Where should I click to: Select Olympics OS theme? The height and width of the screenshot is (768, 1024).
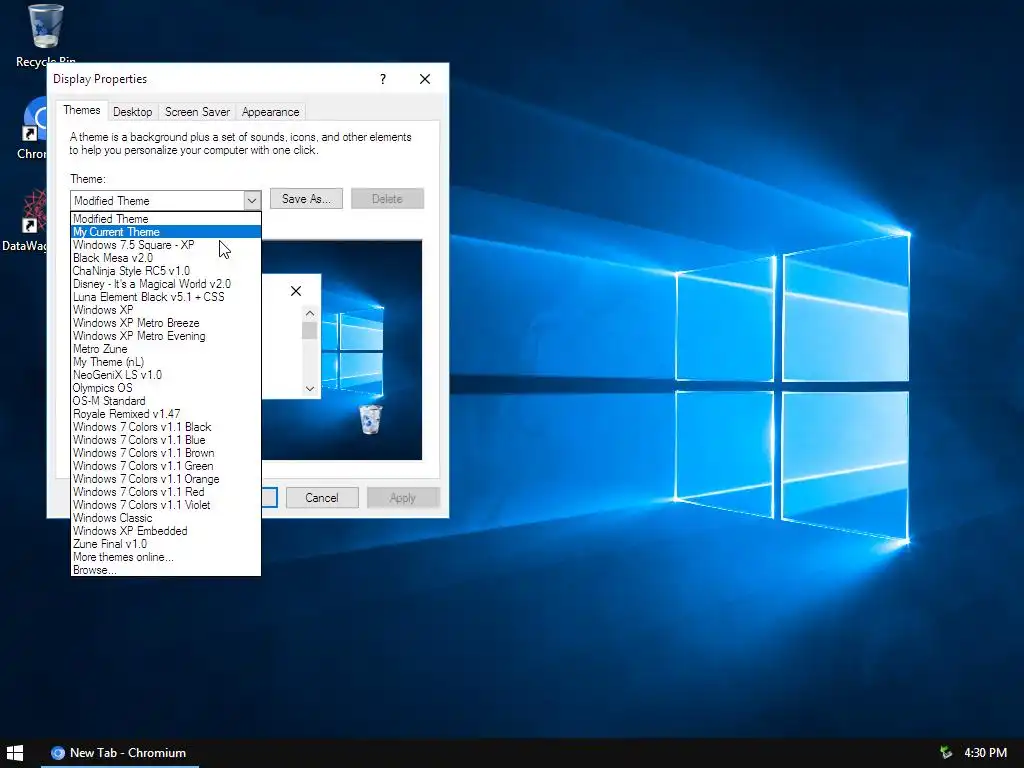(166, 388)
